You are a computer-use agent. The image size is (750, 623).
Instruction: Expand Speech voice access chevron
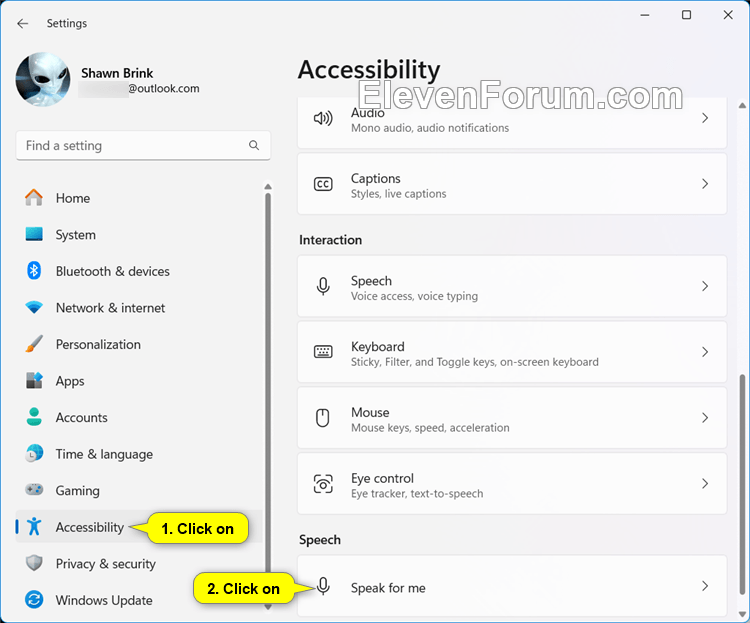(x=705, y=286)
